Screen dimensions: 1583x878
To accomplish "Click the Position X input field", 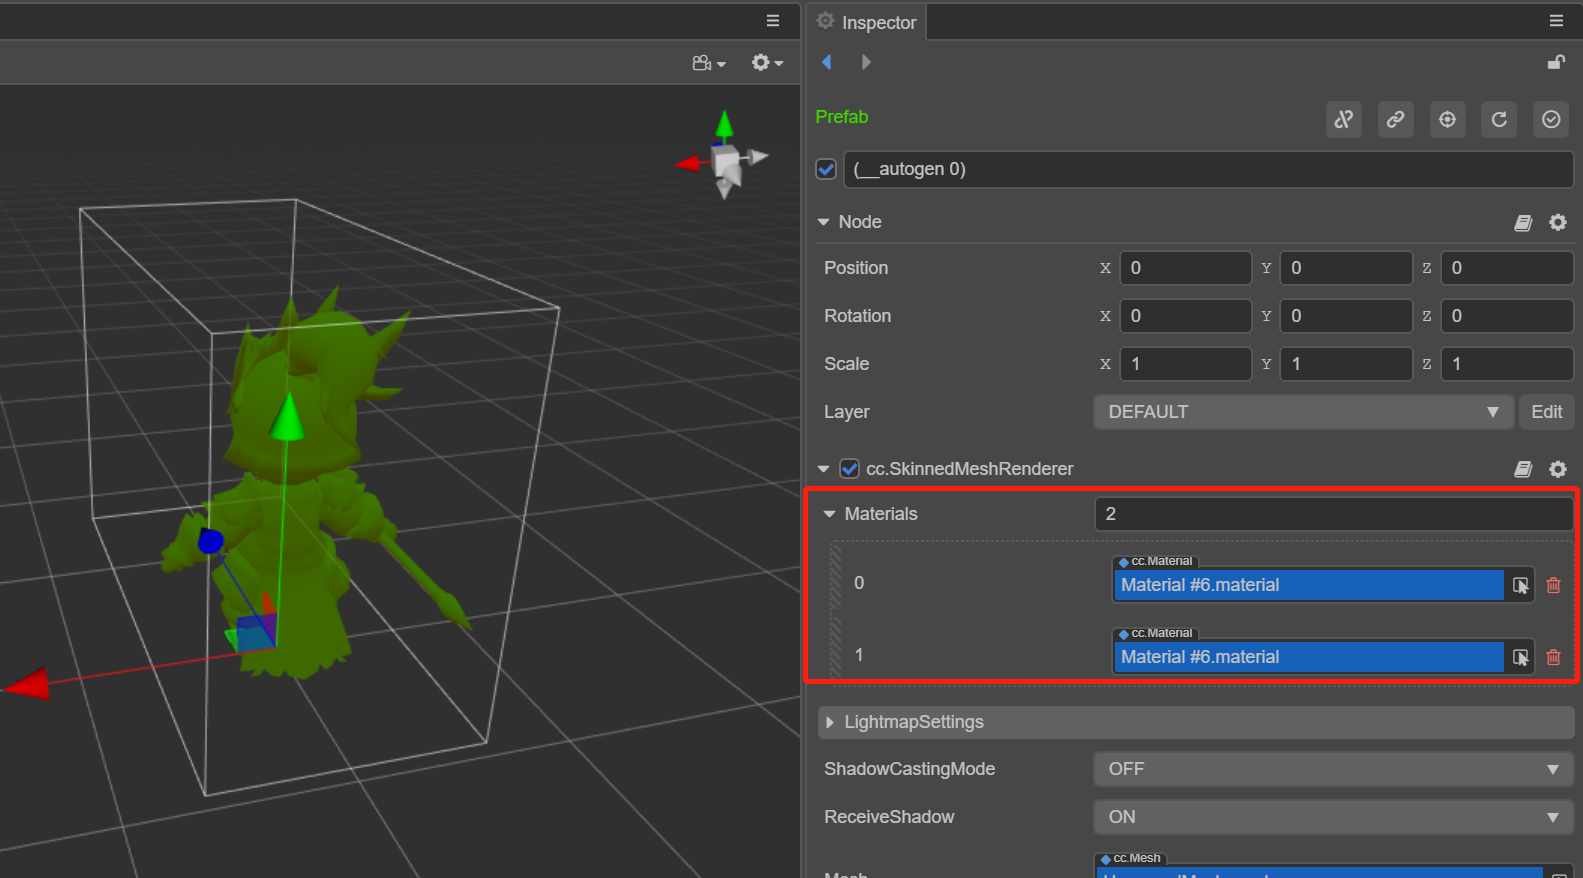I will pyautogui.click(x=1186, y=268).
